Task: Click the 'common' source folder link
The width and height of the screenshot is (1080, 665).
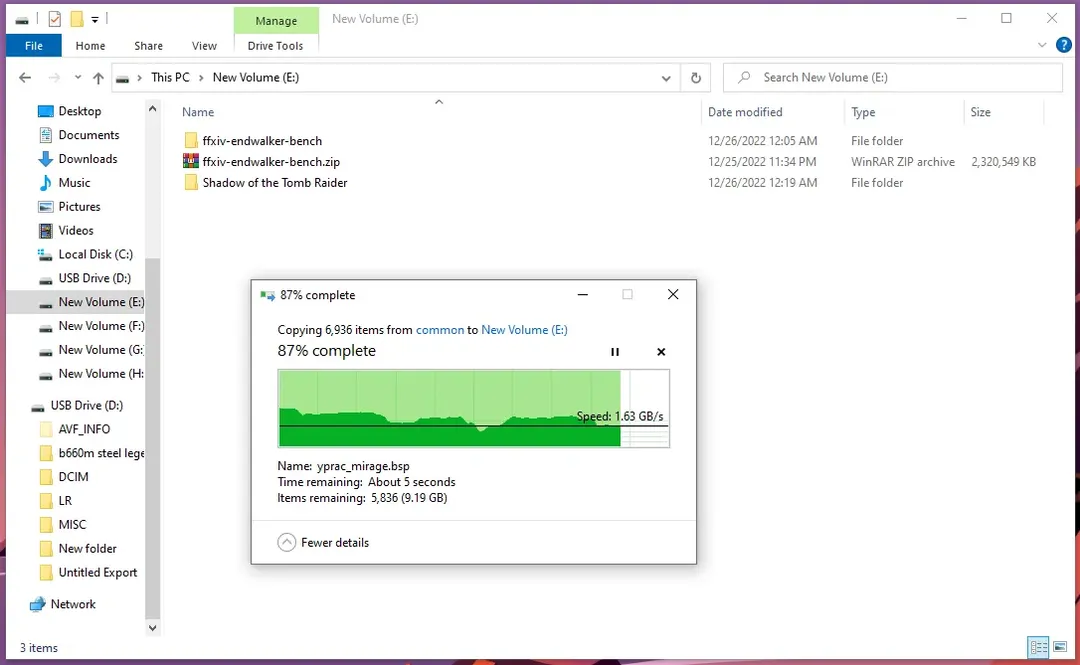Action: [x=440, y=330]
